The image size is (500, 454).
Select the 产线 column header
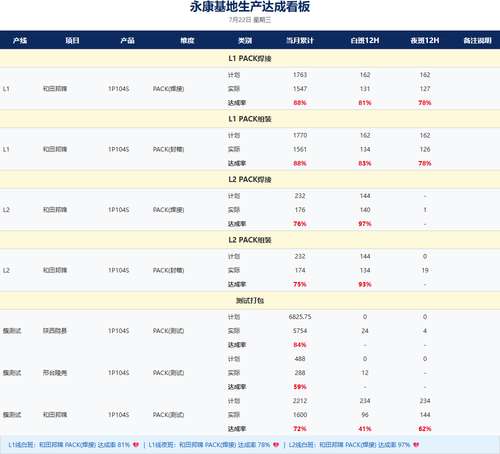20,40
